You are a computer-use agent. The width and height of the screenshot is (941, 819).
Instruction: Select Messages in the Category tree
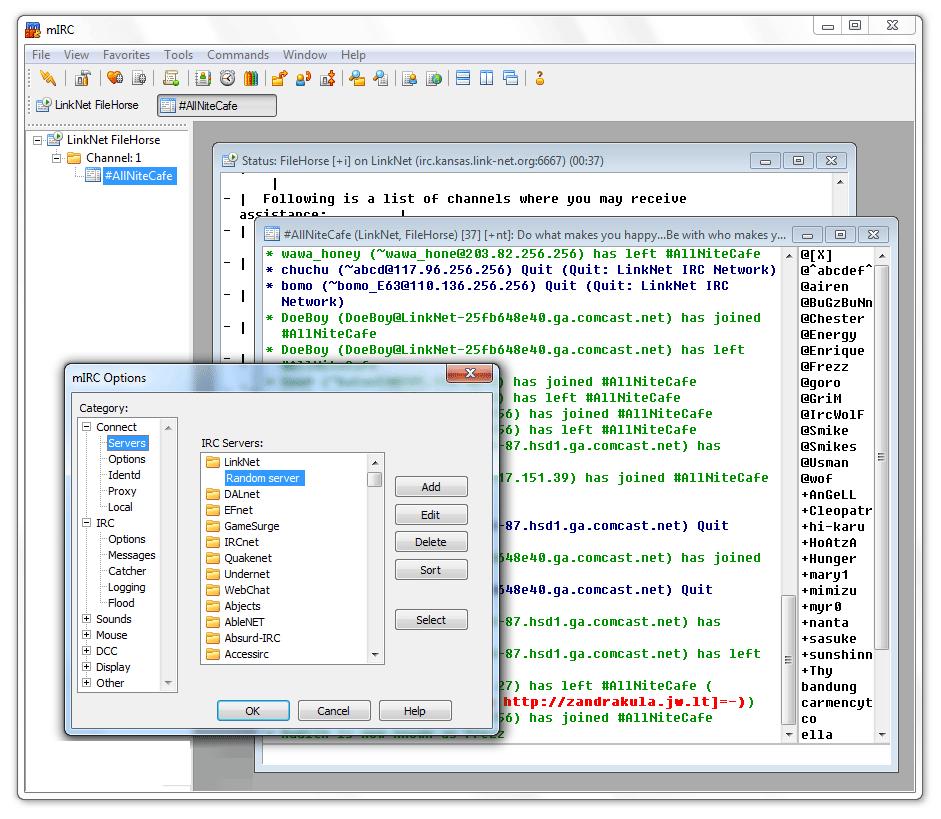(x=131, y=555)
